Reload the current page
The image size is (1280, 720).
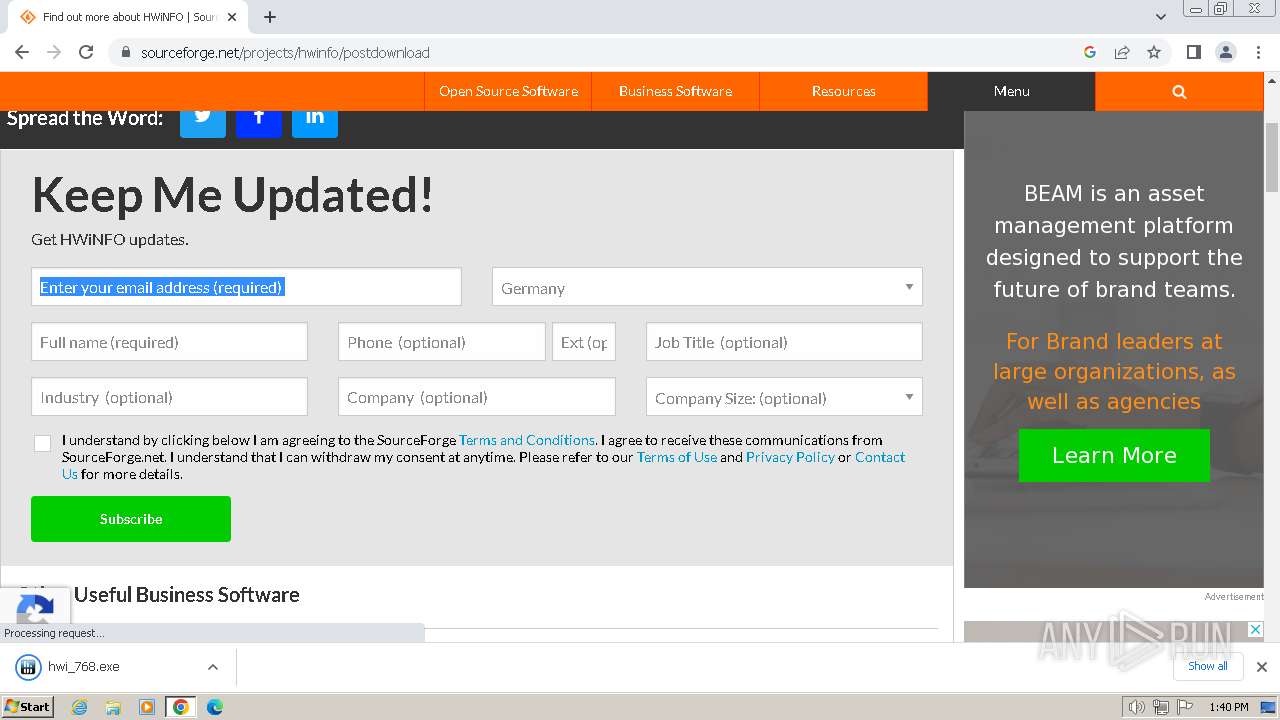[x=86, y=52]
